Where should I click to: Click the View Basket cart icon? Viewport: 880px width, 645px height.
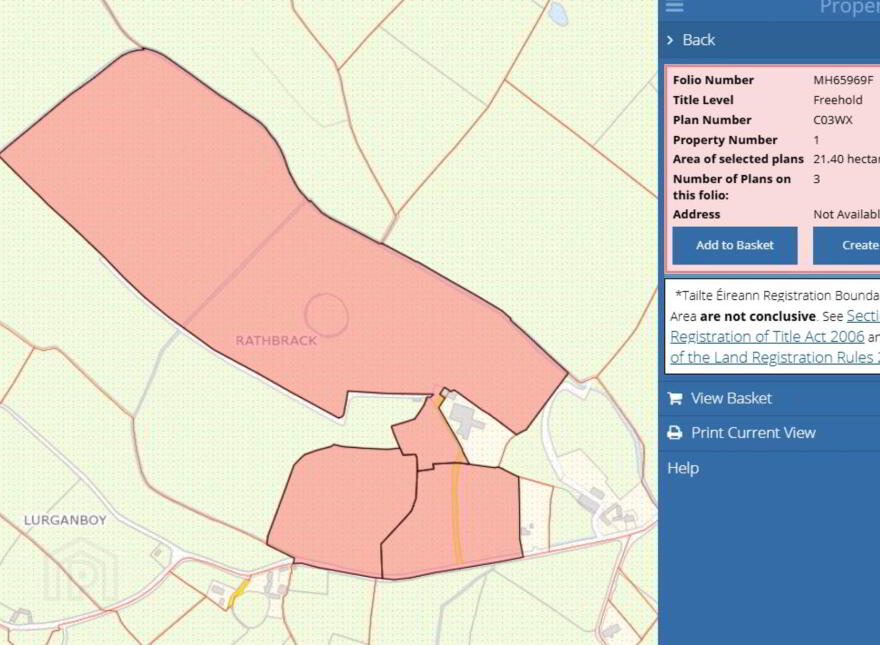pos(675,399)
